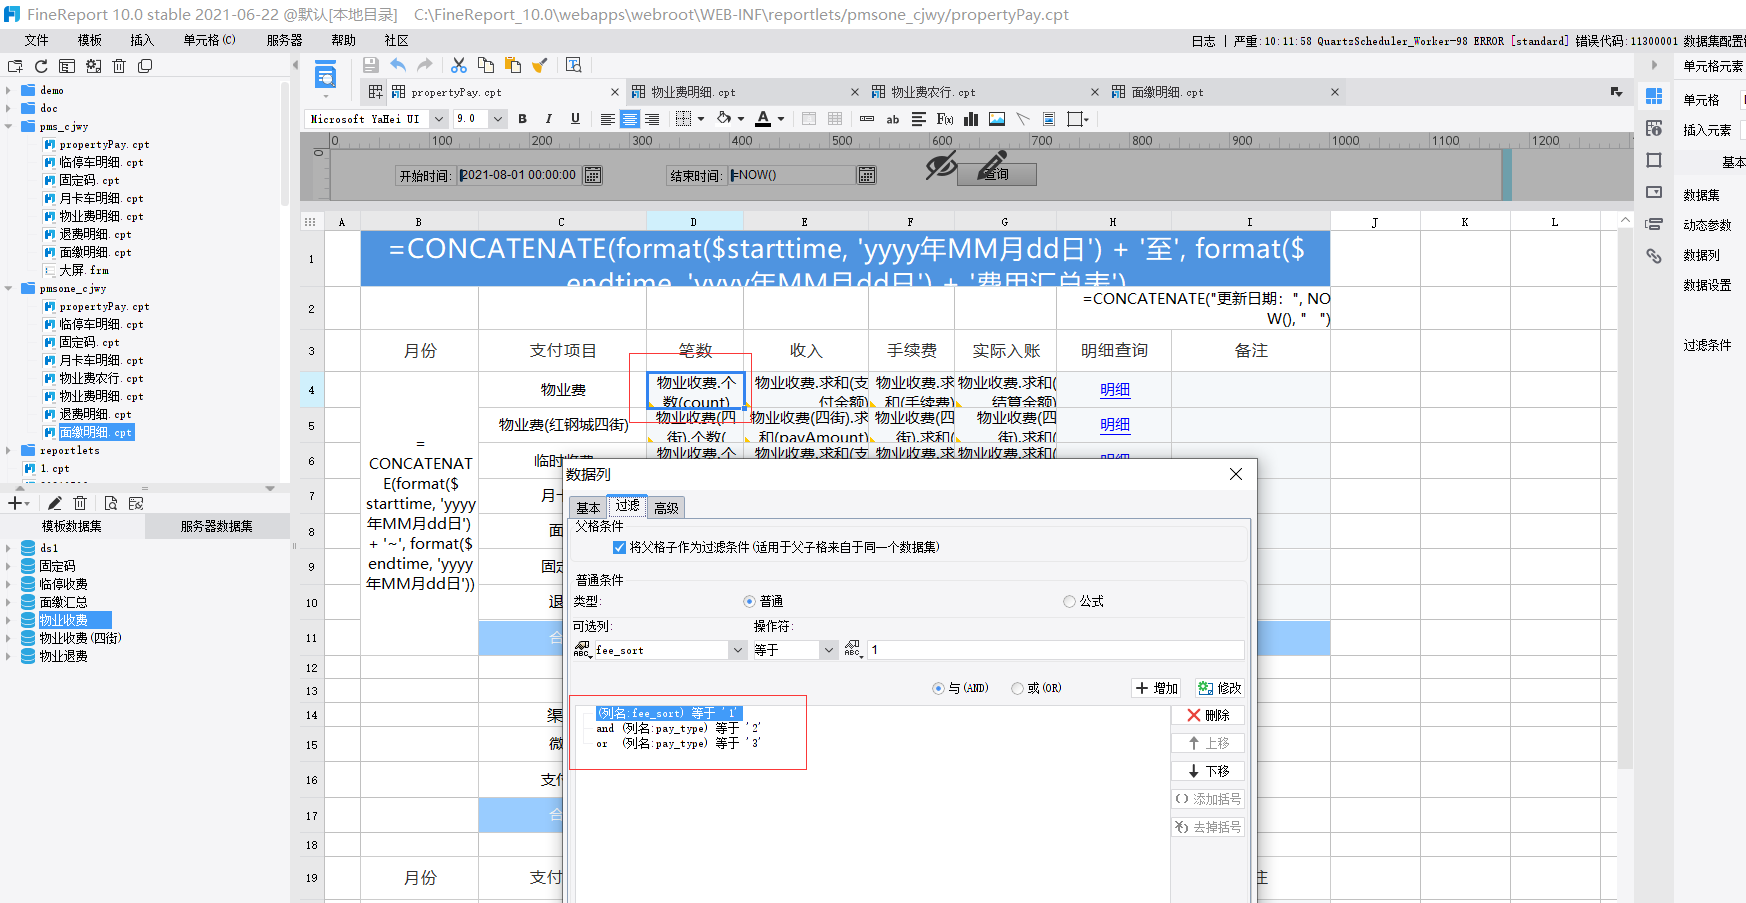The width and height of the screenshot is (1746, 903).
Task: Open the 等于 operator dropdown
Action: [x=828, y=650]
